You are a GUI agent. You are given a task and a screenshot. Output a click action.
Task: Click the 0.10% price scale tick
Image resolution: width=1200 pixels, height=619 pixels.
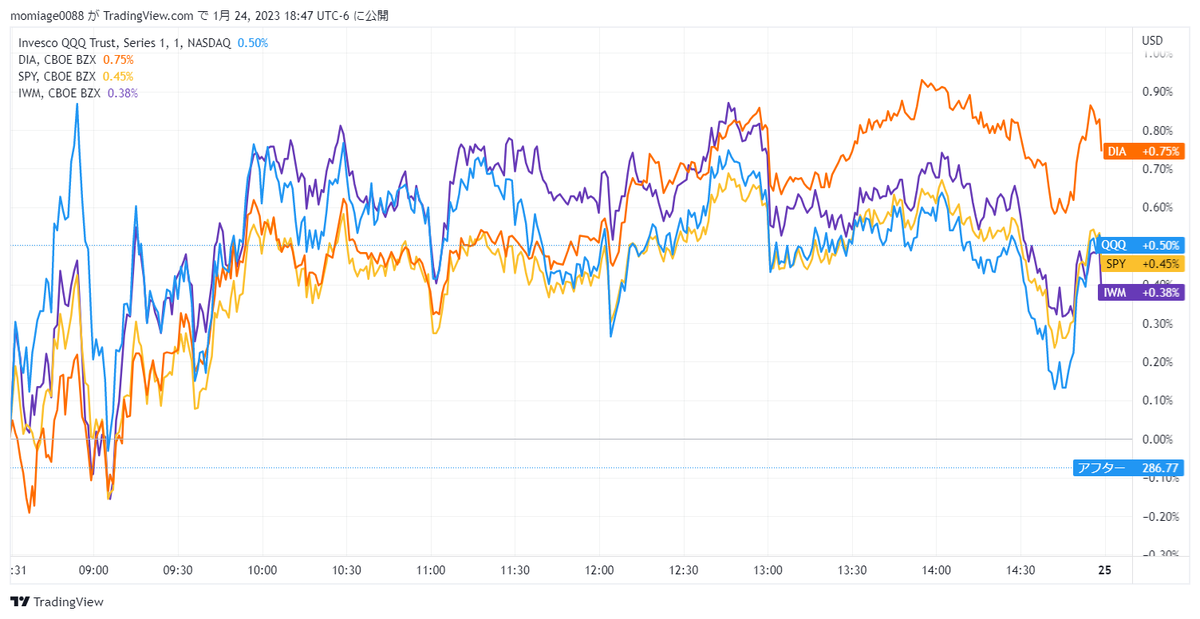coord(1158,400)
